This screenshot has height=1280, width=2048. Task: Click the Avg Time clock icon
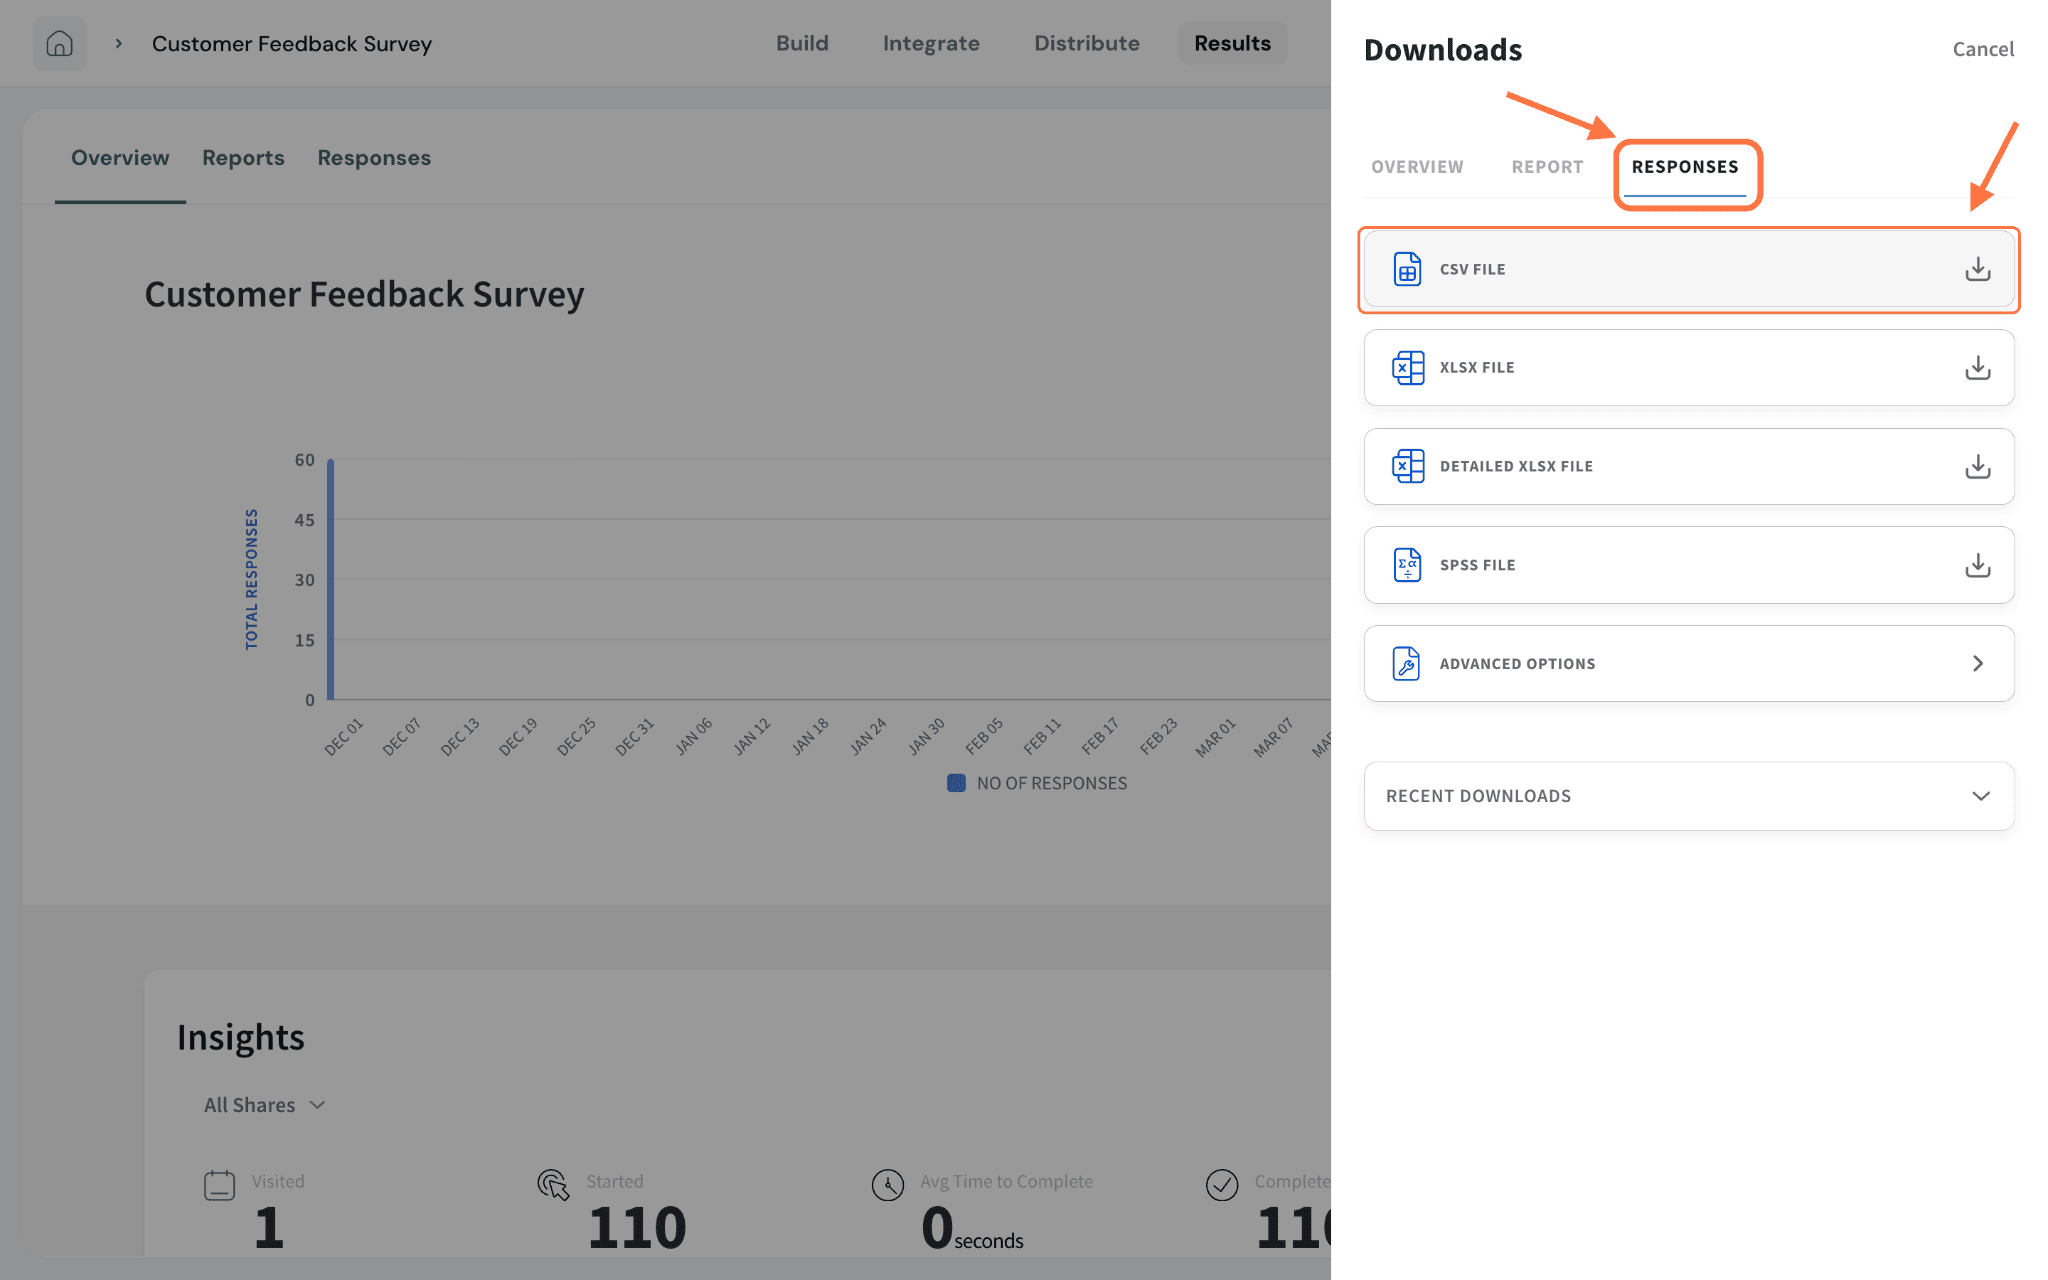pos(887,1185)
